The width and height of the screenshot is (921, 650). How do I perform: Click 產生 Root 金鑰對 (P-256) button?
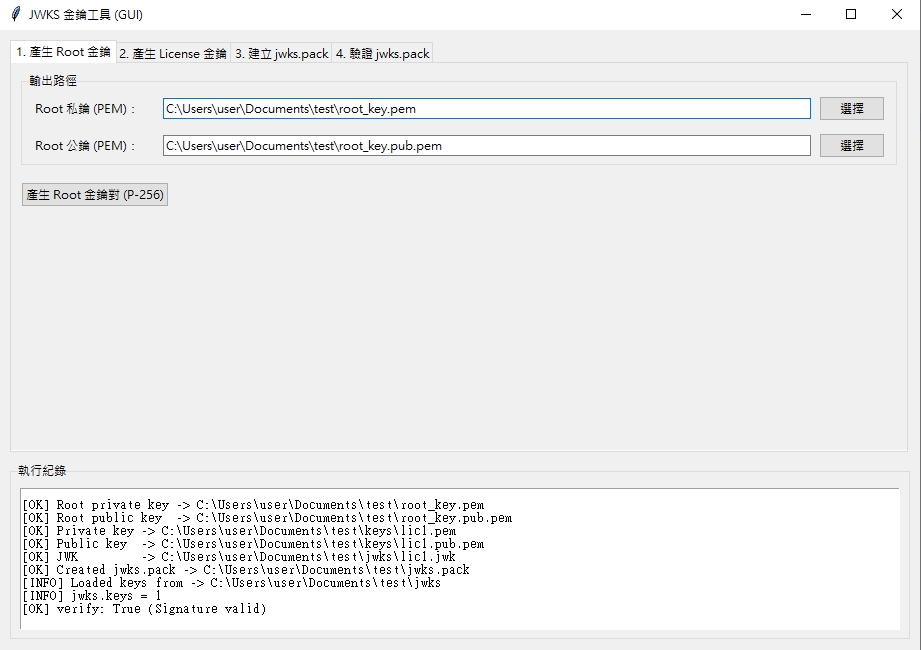[95, 195]
